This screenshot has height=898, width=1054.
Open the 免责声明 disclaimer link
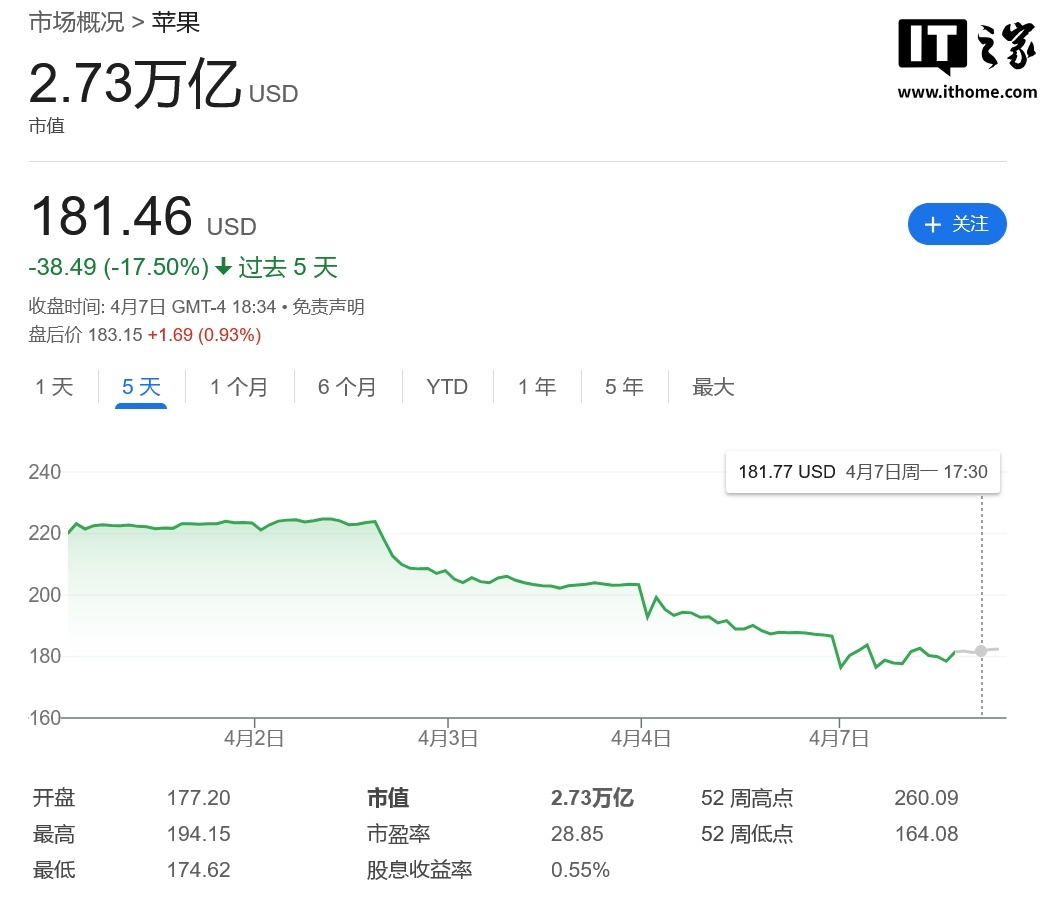pos(327,307)
